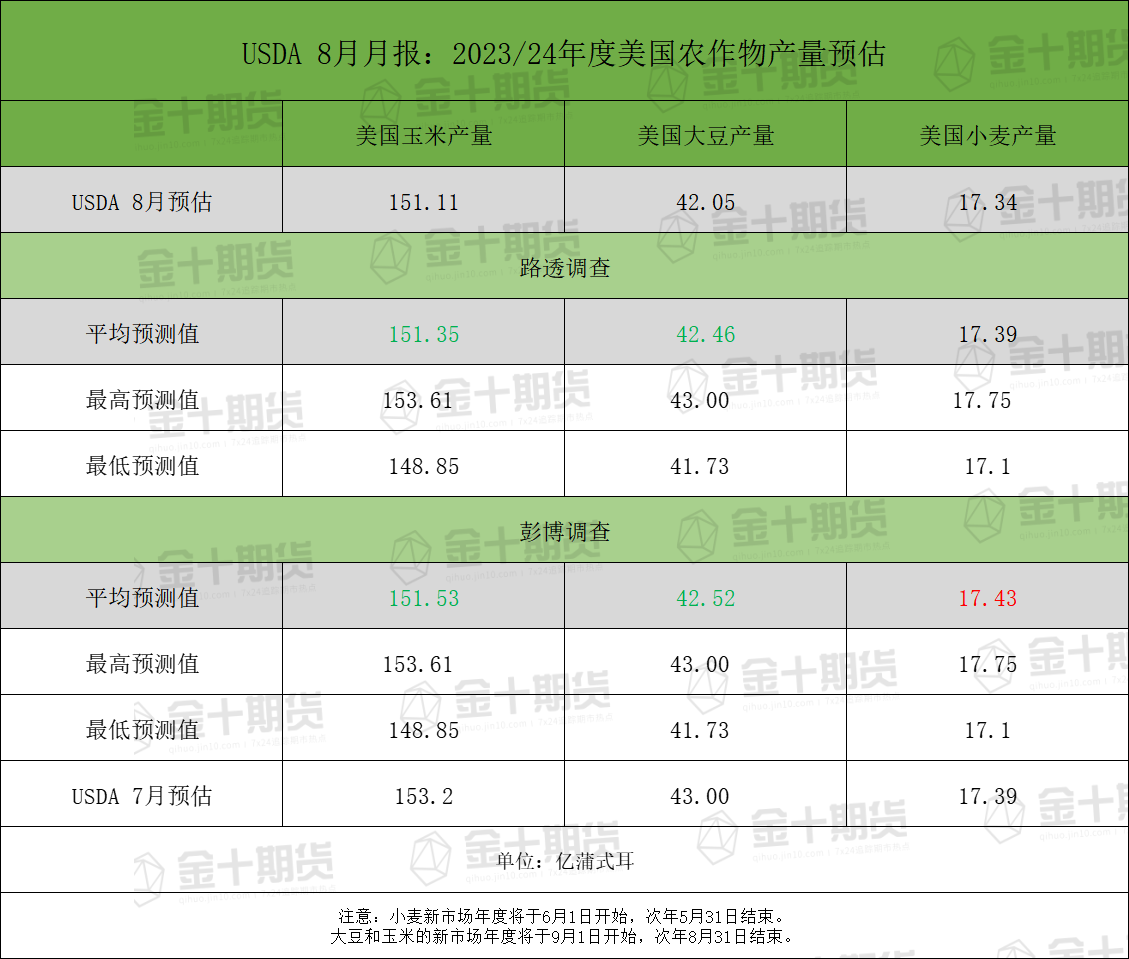Click the '路透调查' section heading
This screenshot has width=1129, height=959.
click(564, 268)
